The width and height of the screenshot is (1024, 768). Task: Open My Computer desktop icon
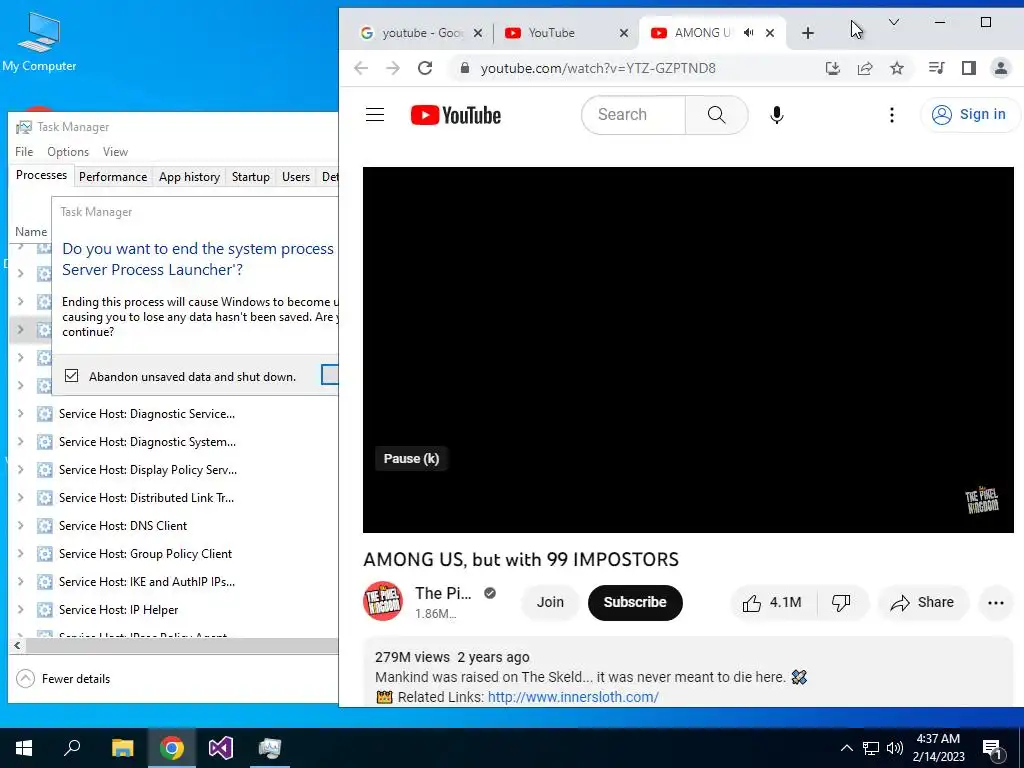(39, 40)
